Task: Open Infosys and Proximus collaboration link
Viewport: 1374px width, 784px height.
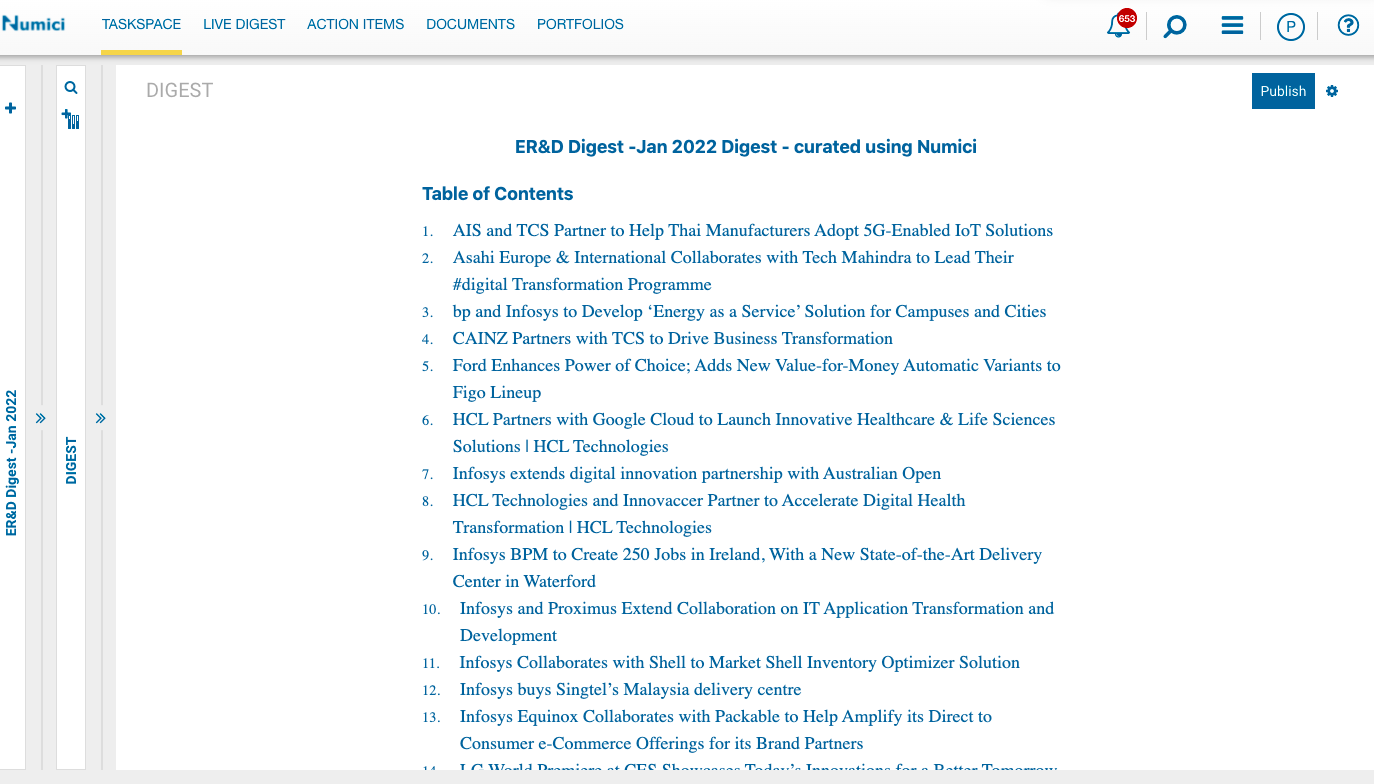Action: coord(757,622)
